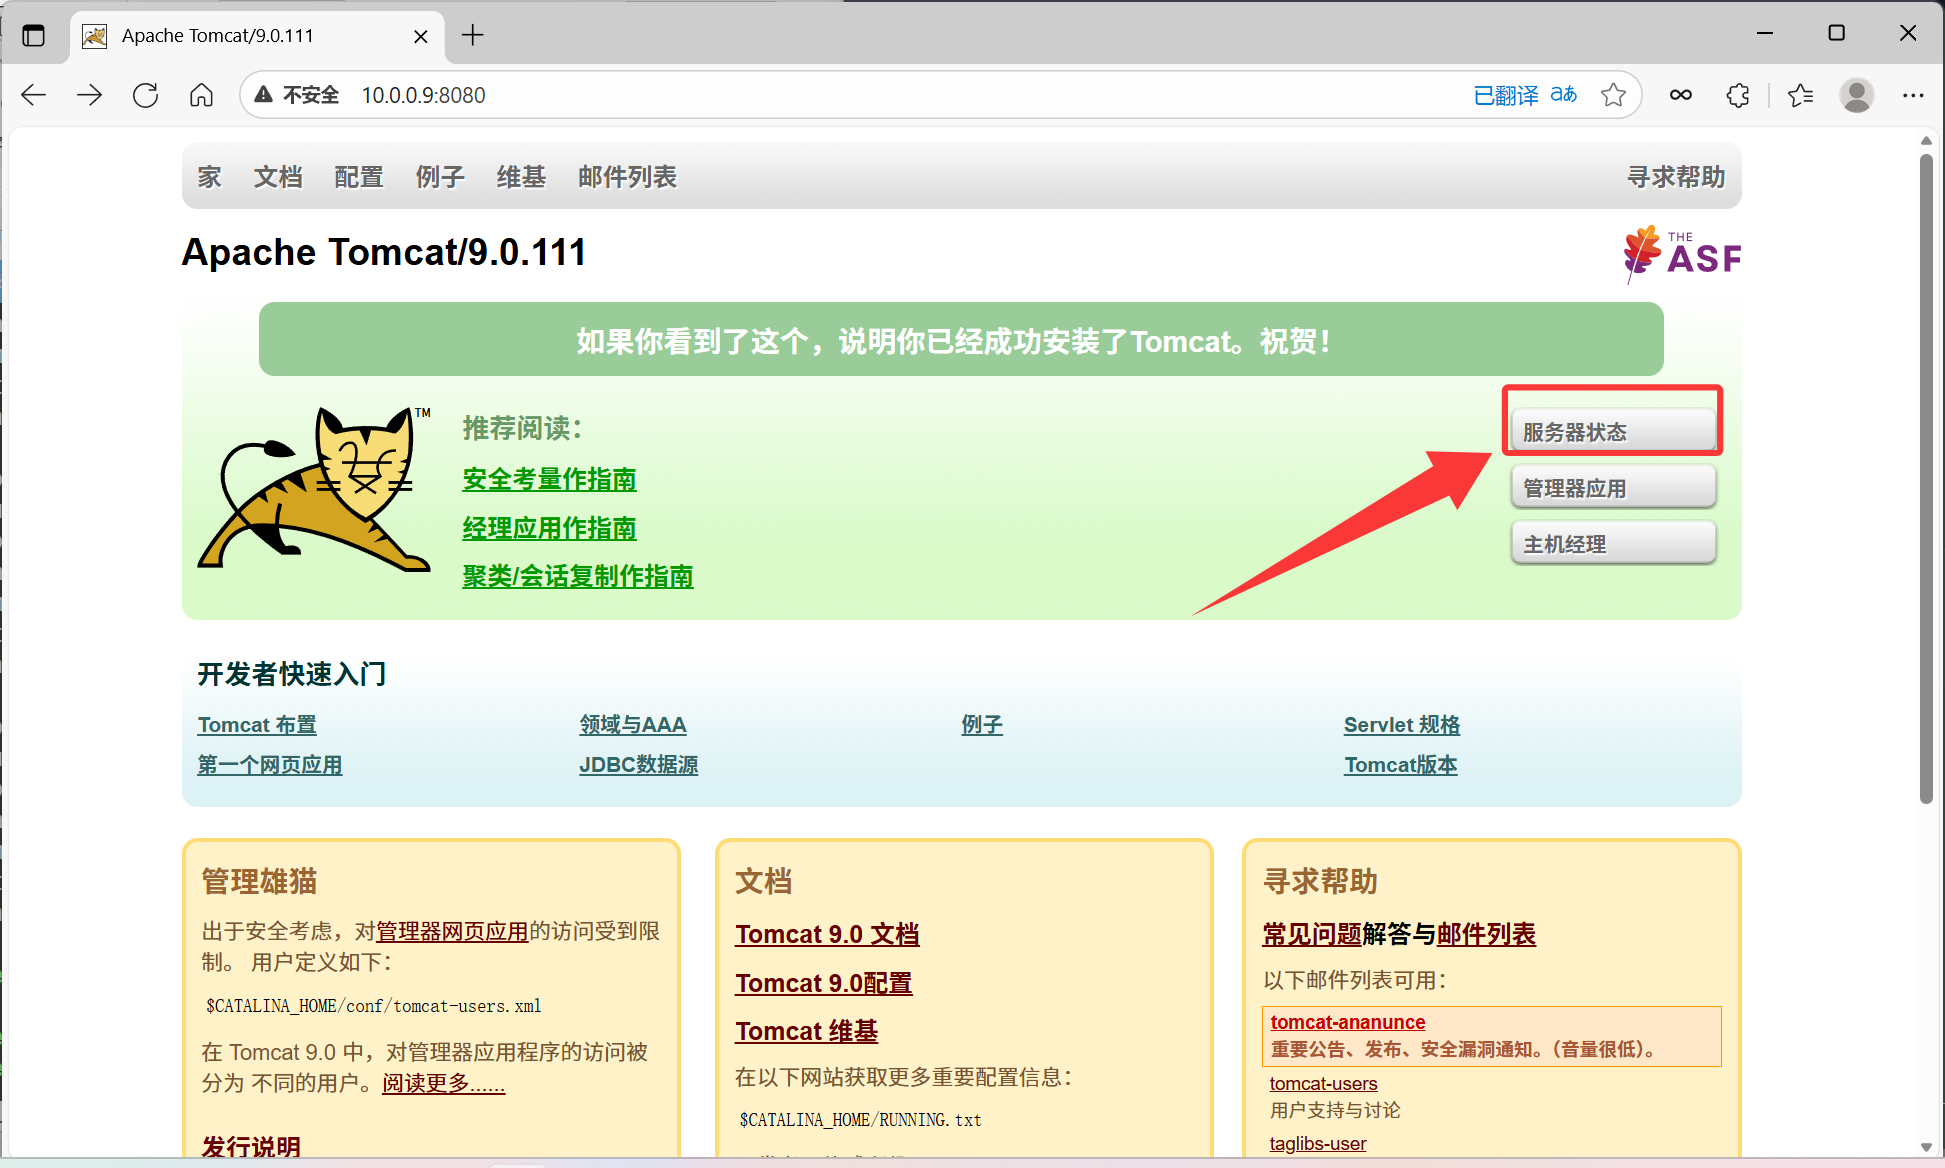Open the 领域与AAA link
The height and width of the screenshot is (1168, 1945).
coord(633,725)
